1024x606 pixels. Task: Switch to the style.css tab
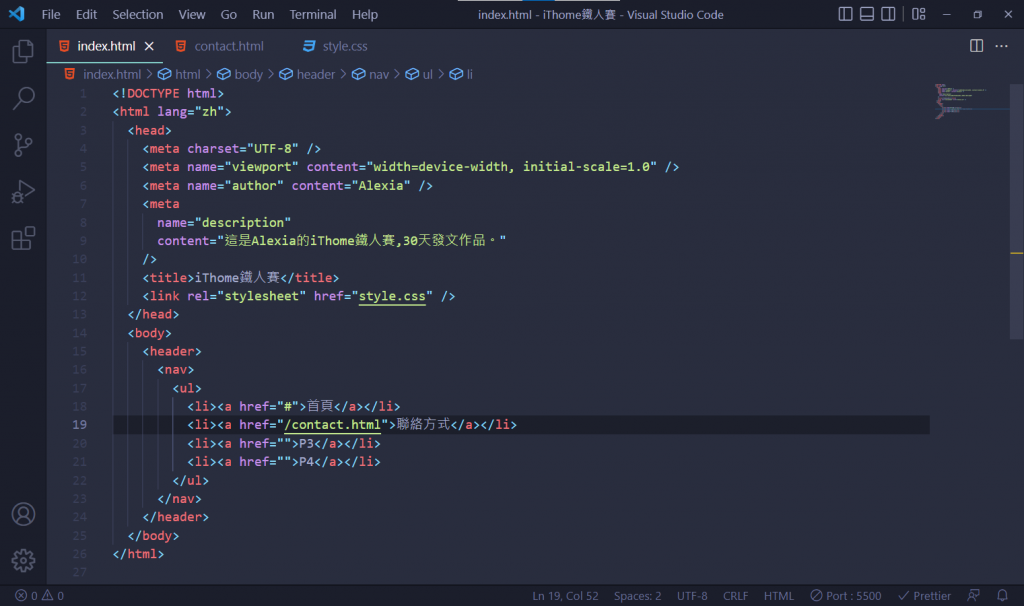pos(345,46)
